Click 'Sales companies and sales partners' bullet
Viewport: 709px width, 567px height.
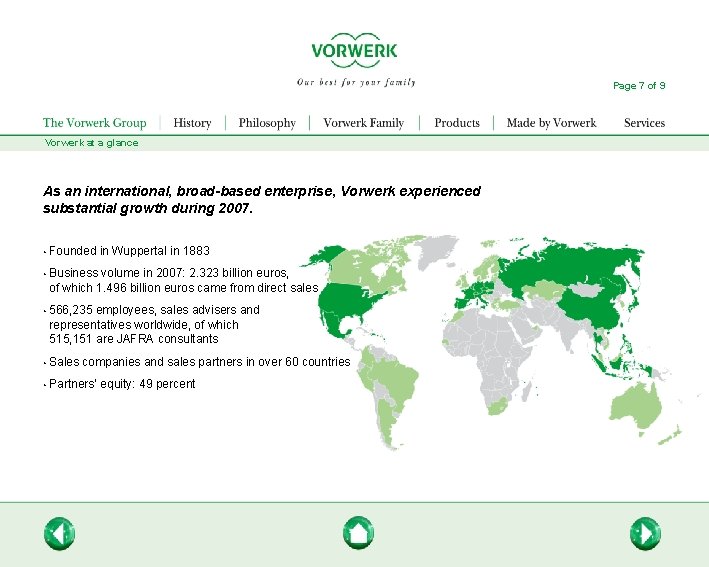click(199, 362)
